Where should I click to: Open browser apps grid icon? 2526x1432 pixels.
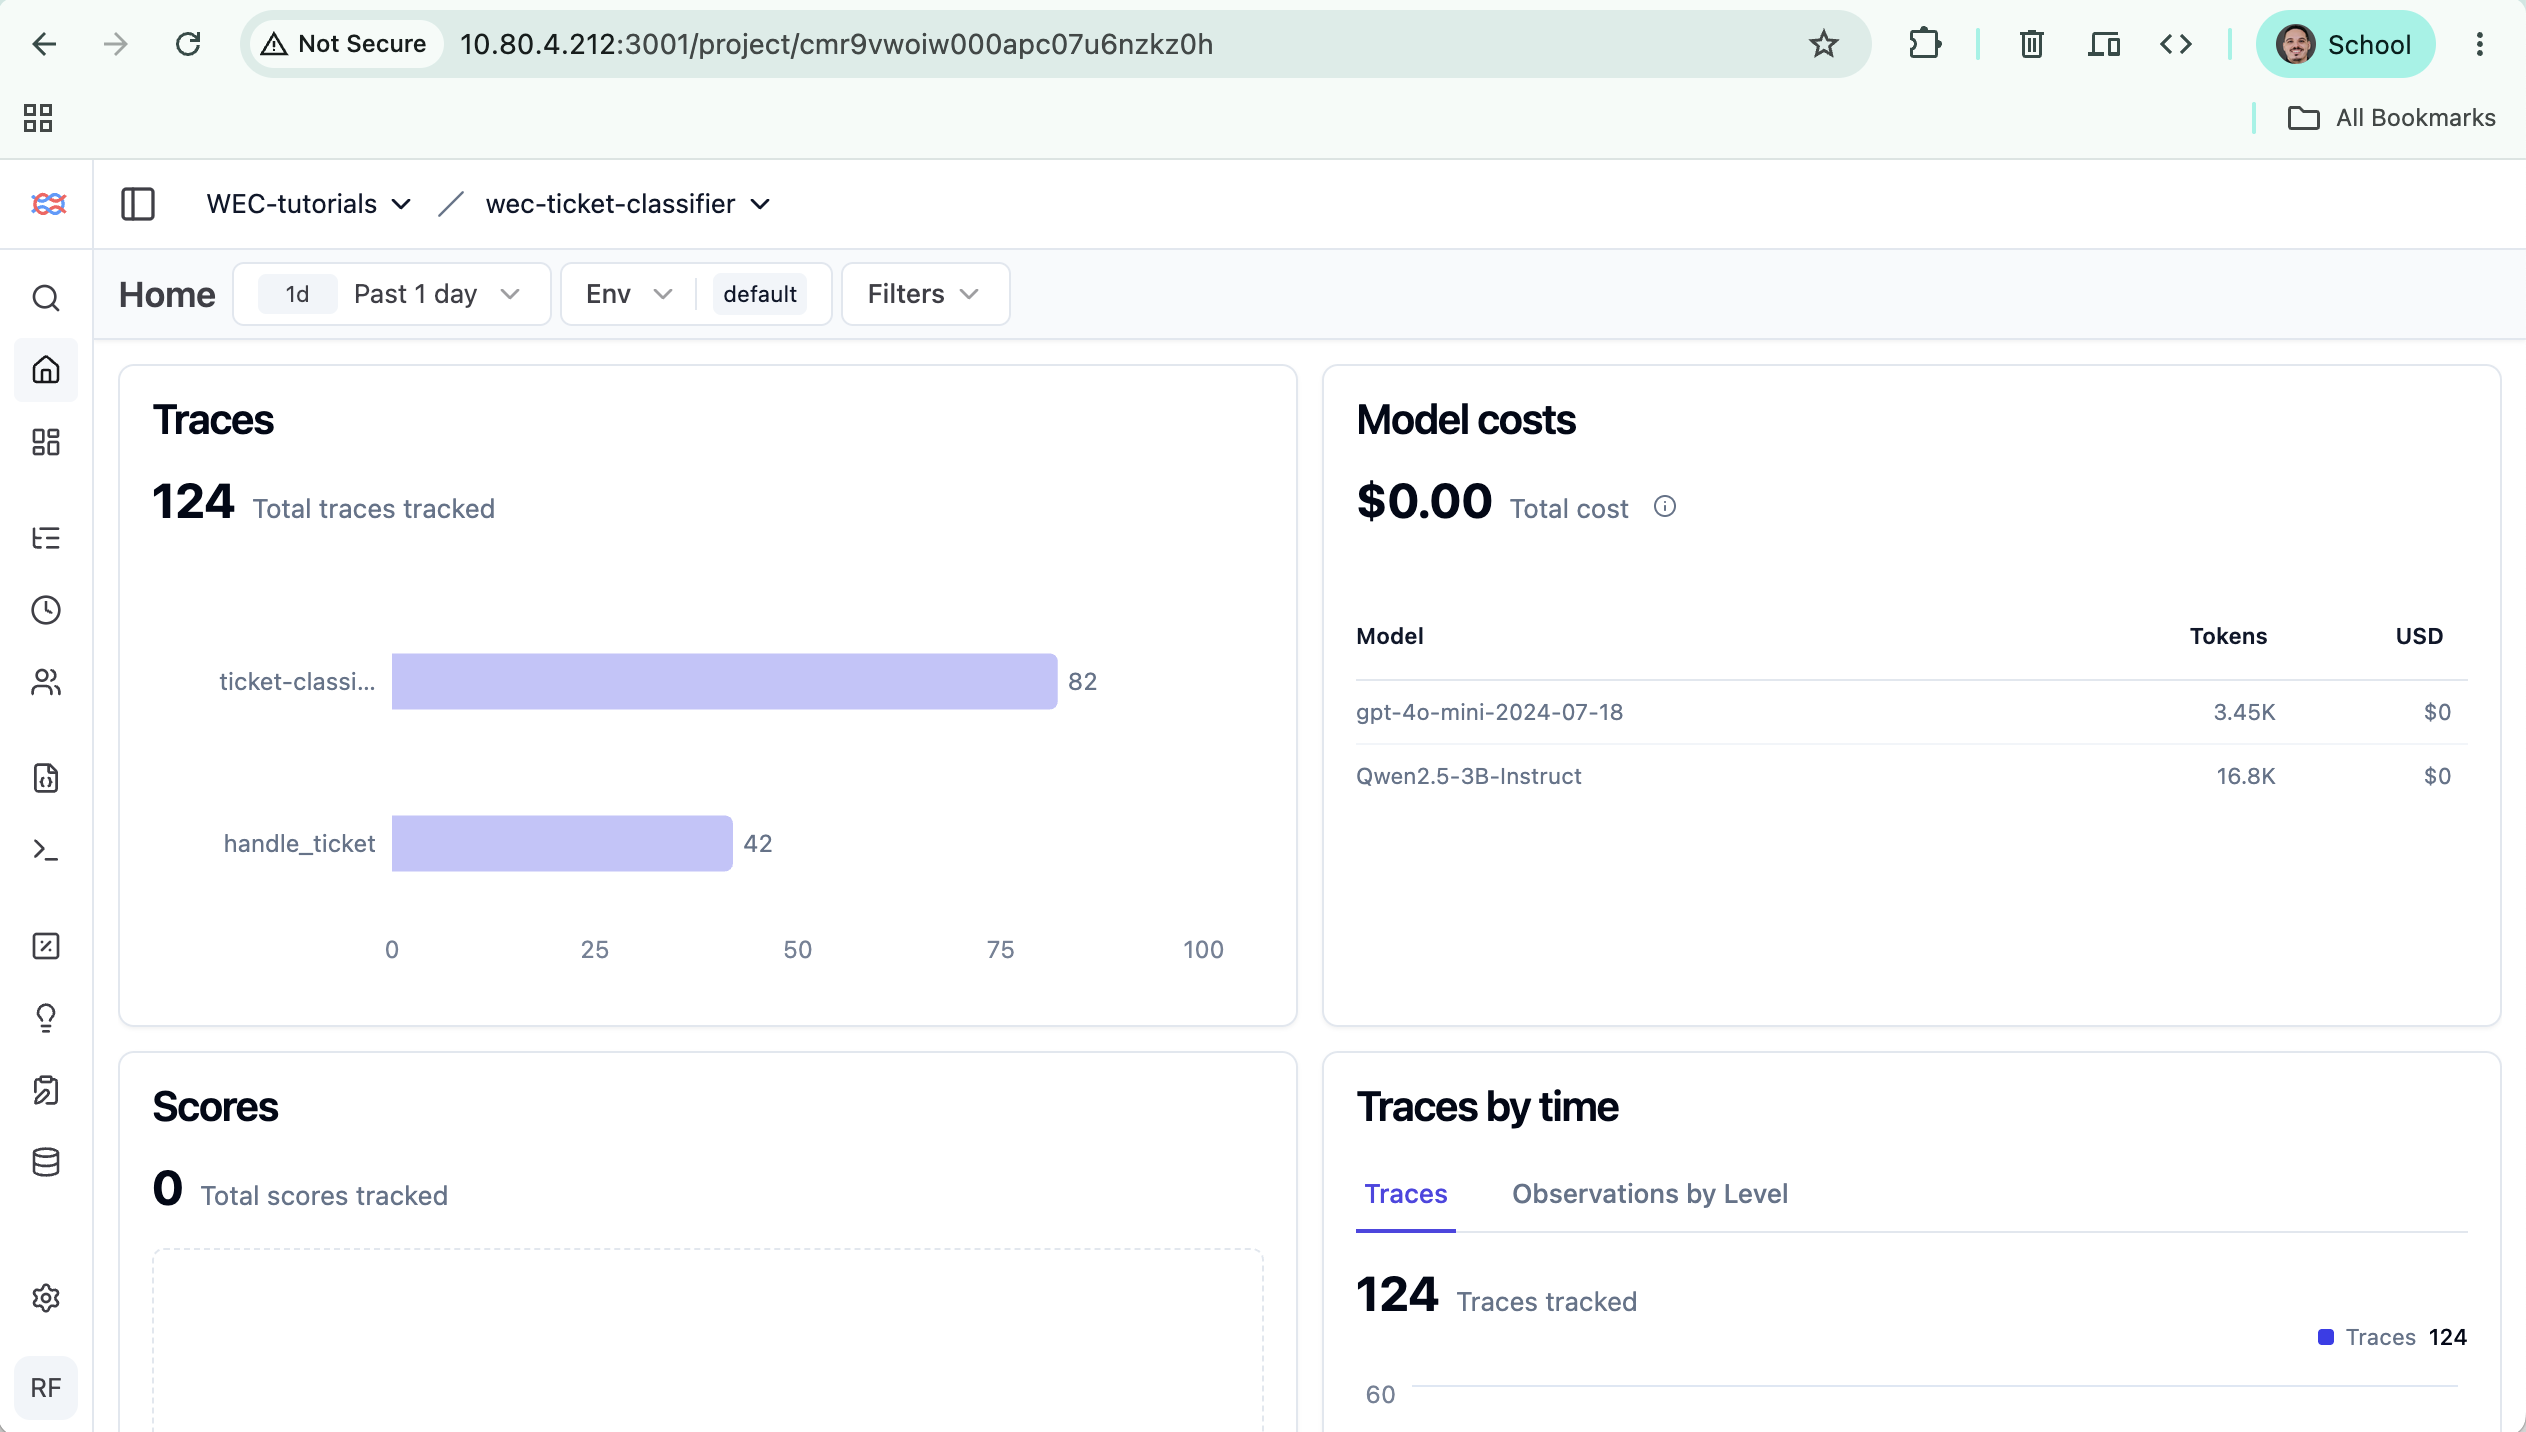[38, 118]
